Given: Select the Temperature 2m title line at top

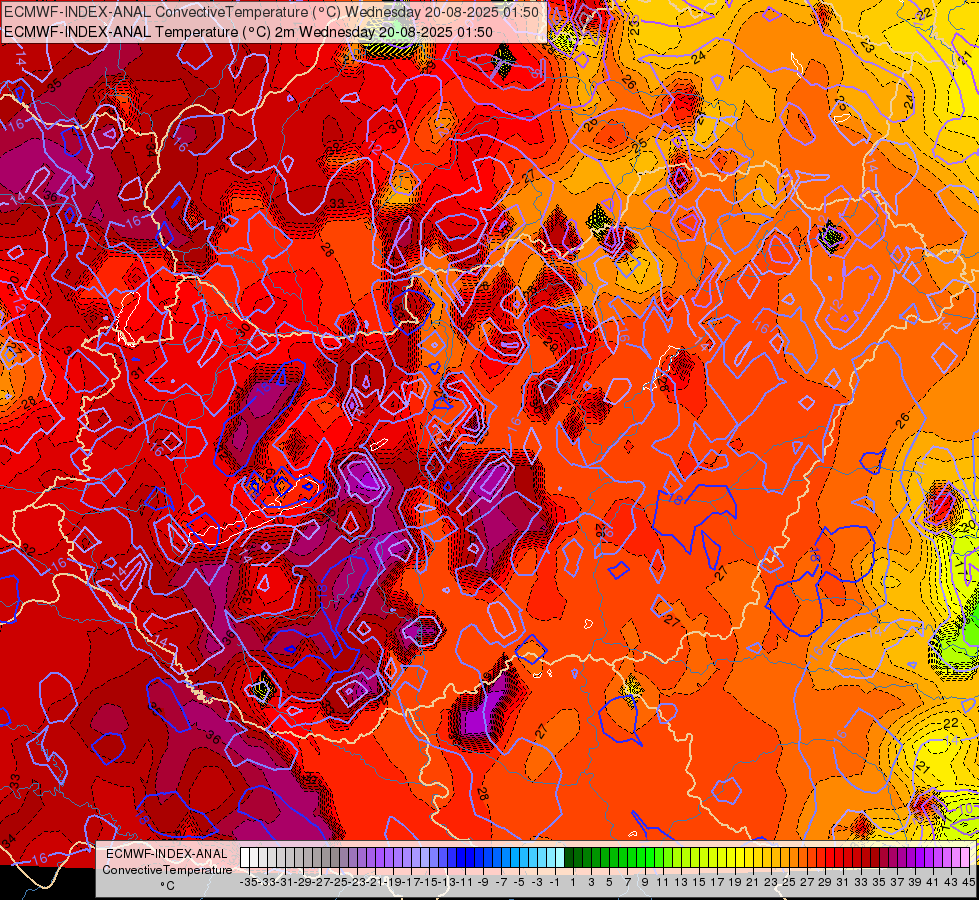Looking at the screenshot, I should [248, 32].
